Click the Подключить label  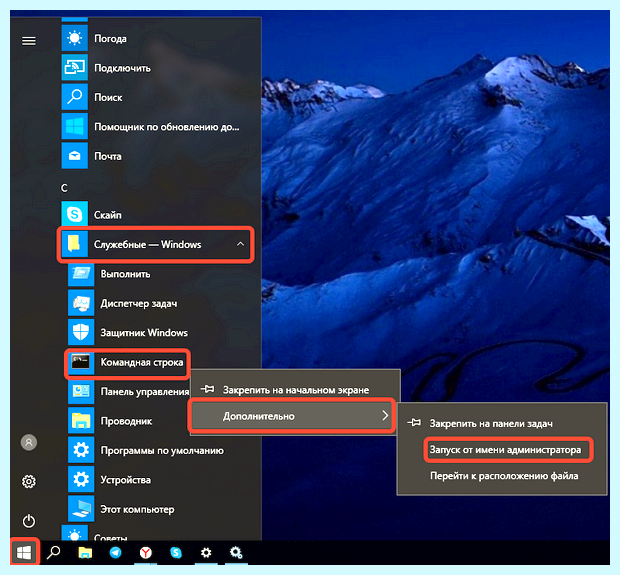pyautogui.click(x=122, y=68)
